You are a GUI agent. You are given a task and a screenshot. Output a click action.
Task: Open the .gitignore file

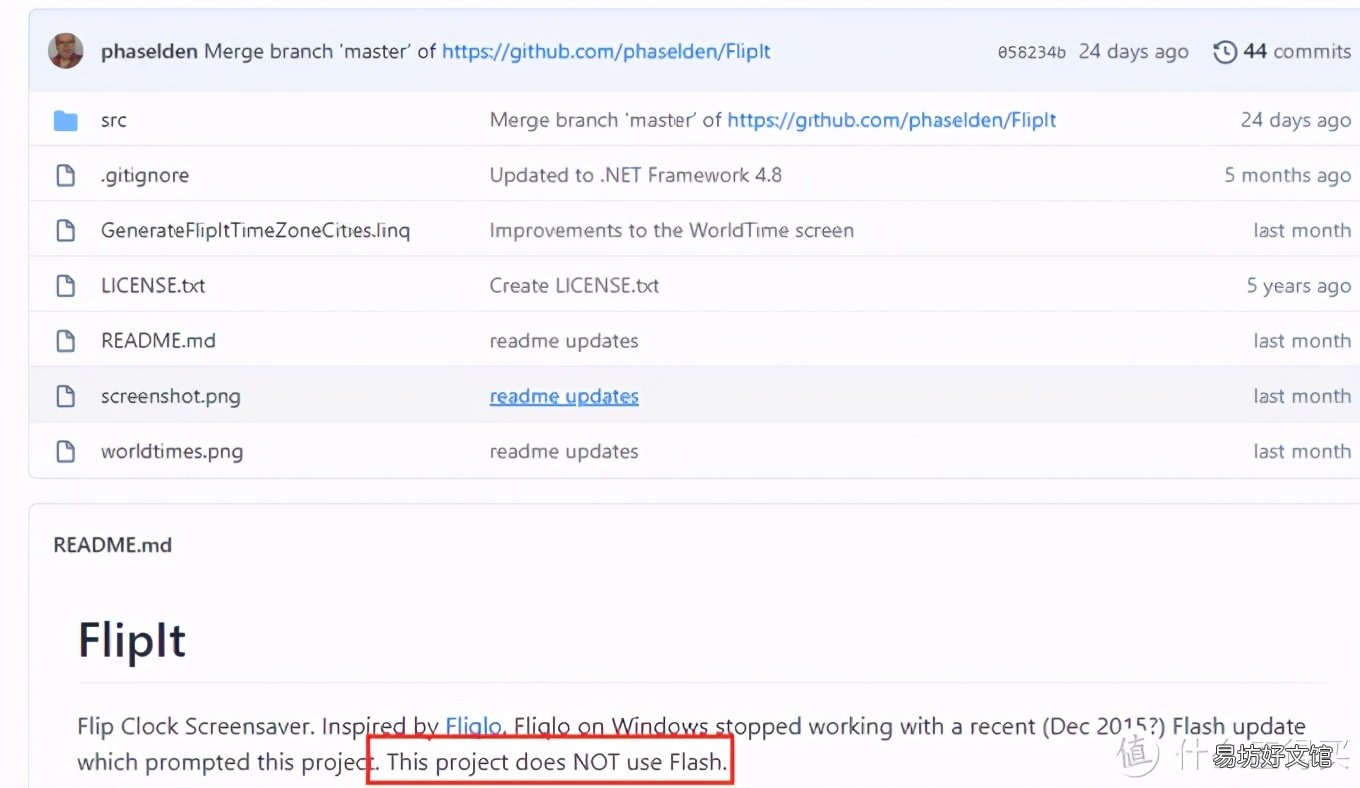coord(145,176)
